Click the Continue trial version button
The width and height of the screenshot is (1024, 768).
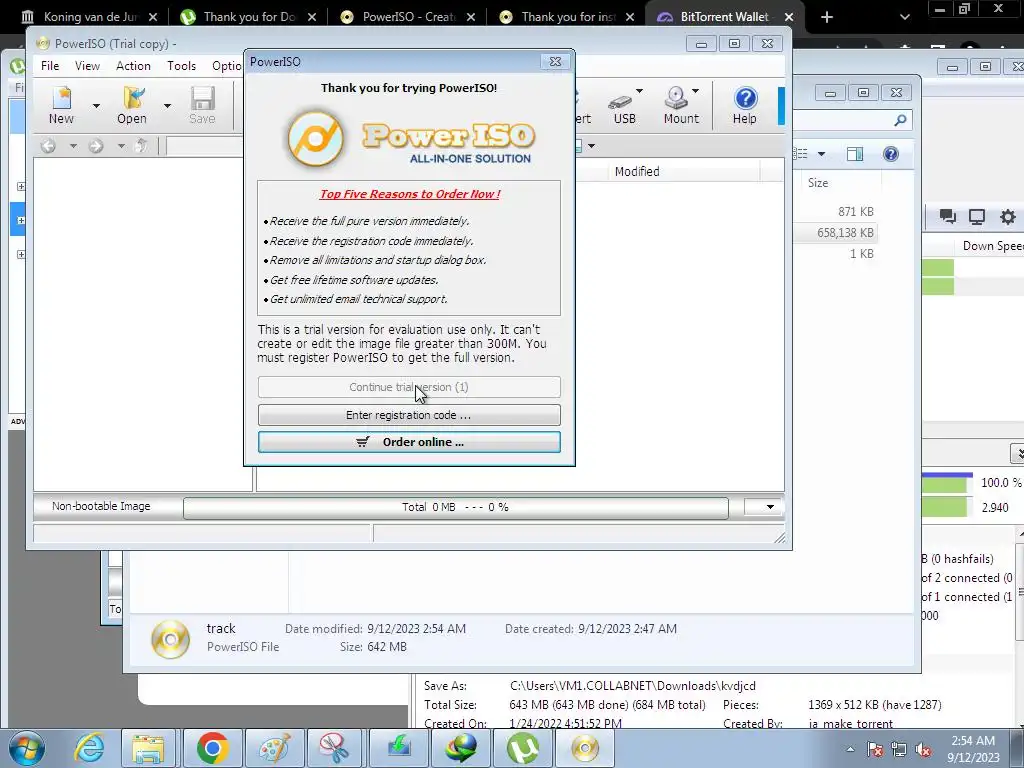(x=409, y=387)
